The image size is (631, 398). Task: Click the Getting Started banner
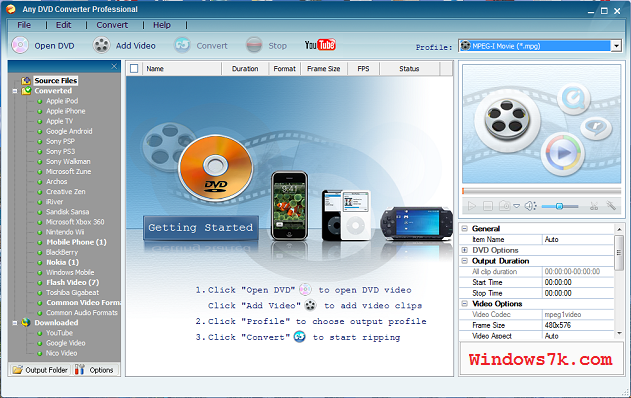tap(200, 228)
